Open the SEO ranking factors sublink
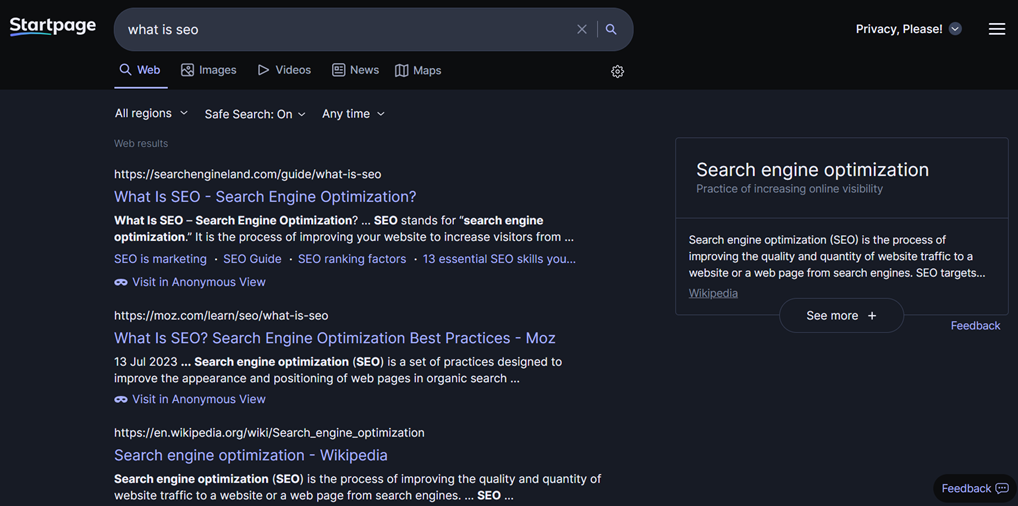The height and width of the screenshot is (506, 1018). (352, 259)
